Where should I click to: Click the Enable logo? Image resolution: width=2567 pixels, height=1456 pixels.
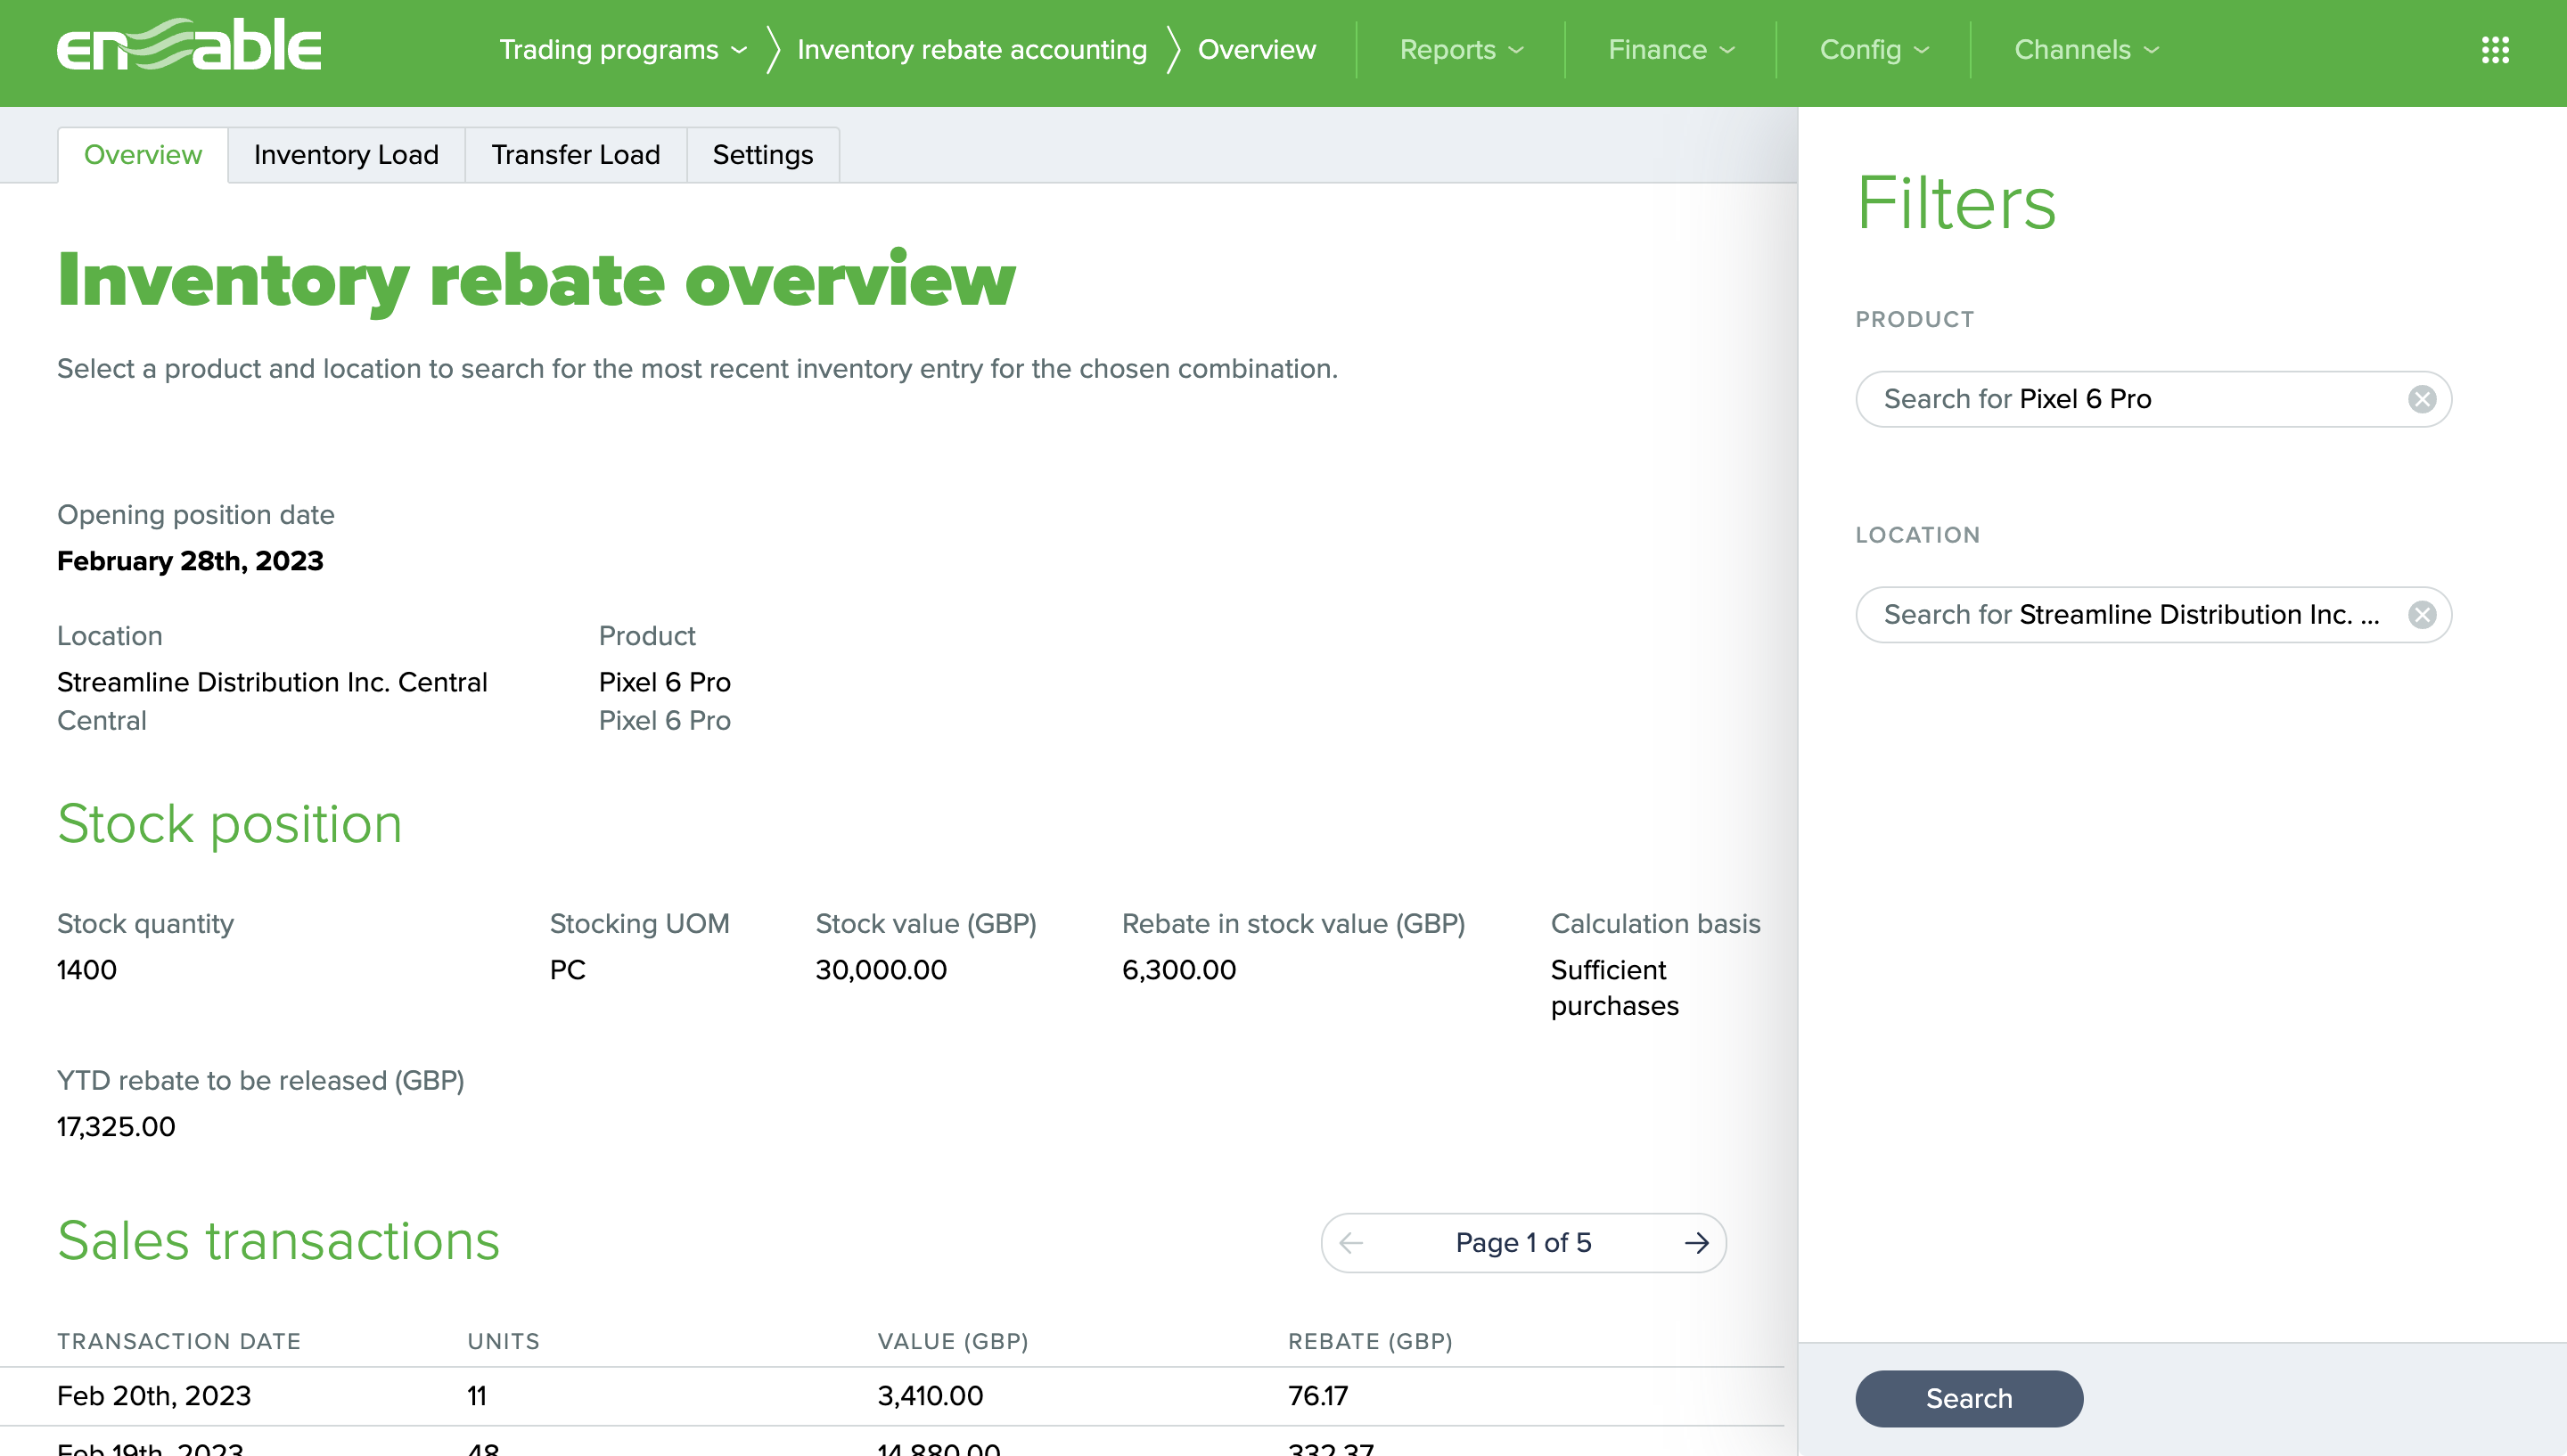pos(189,47)
